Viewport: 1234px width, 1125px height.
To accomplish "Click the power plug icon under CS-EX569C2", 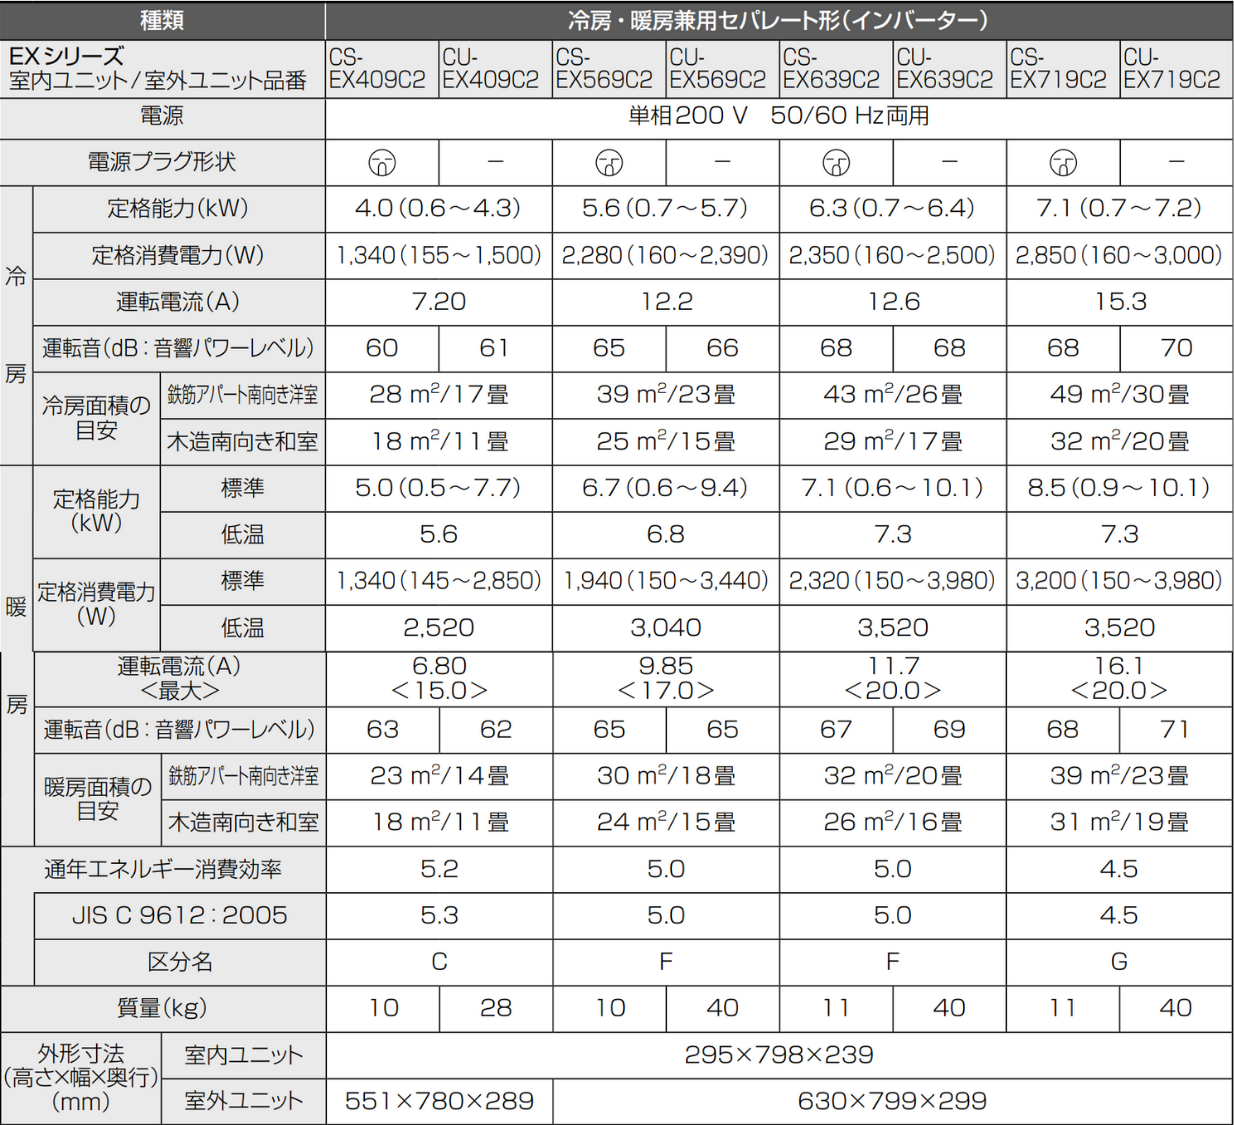I will (x=609, y=162).
